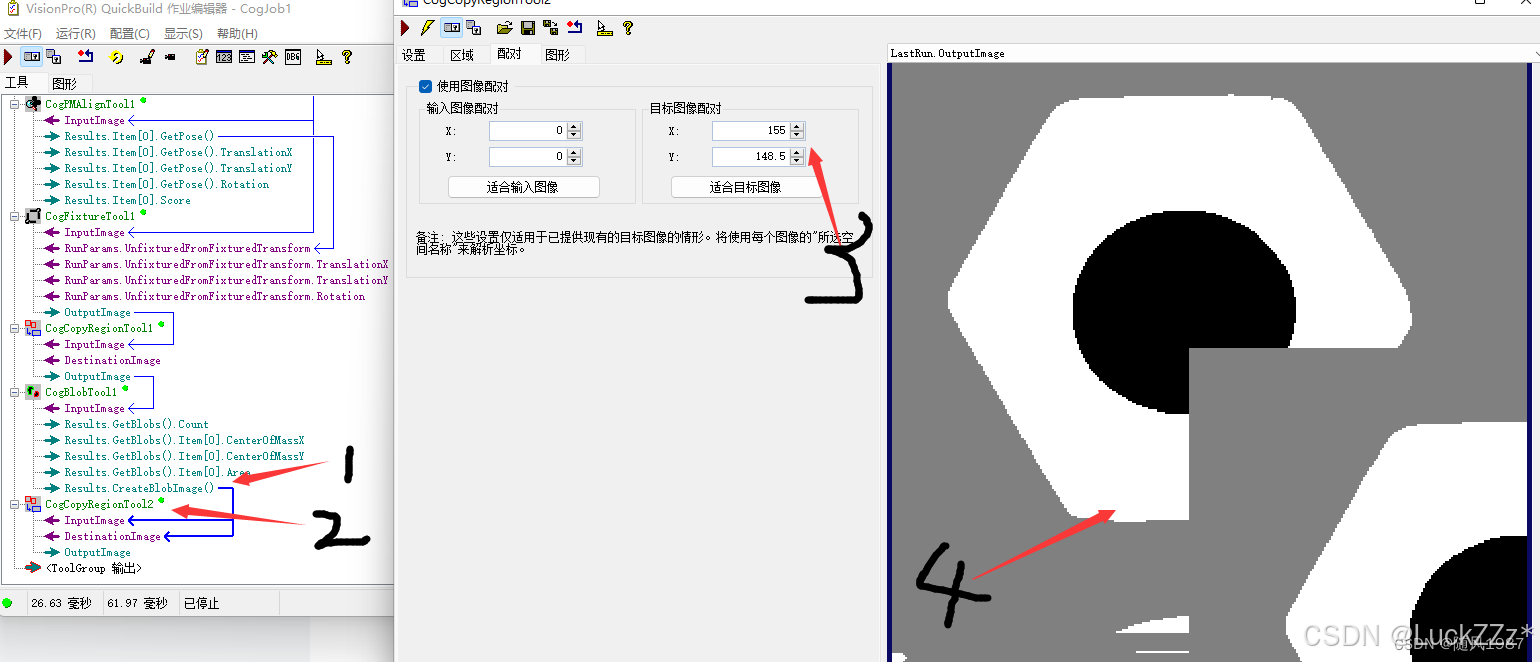Collapse the CogBlobTool1 tree node
The height and width of the screenshot is (662, 1540).
(x=15, y=392)
